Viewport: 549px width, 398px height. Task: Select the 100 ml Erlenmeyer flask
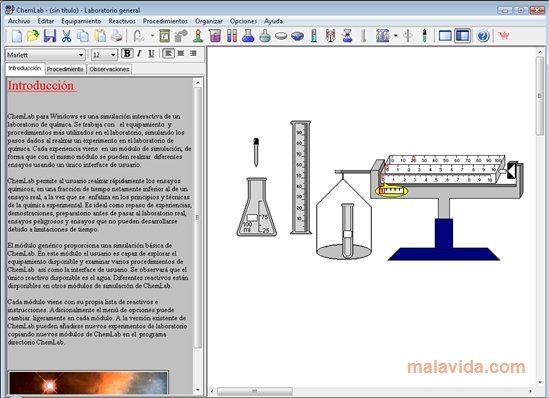pos(257,207)
